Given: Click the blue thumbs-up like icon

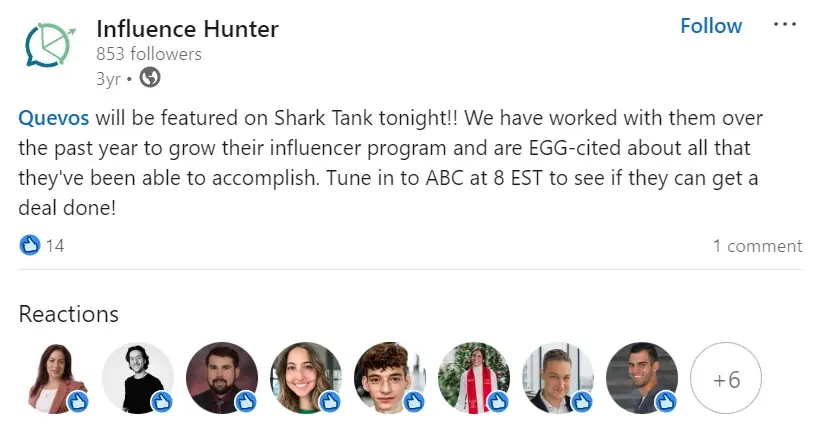Looking at the screenshot, I should click(30, 245).
